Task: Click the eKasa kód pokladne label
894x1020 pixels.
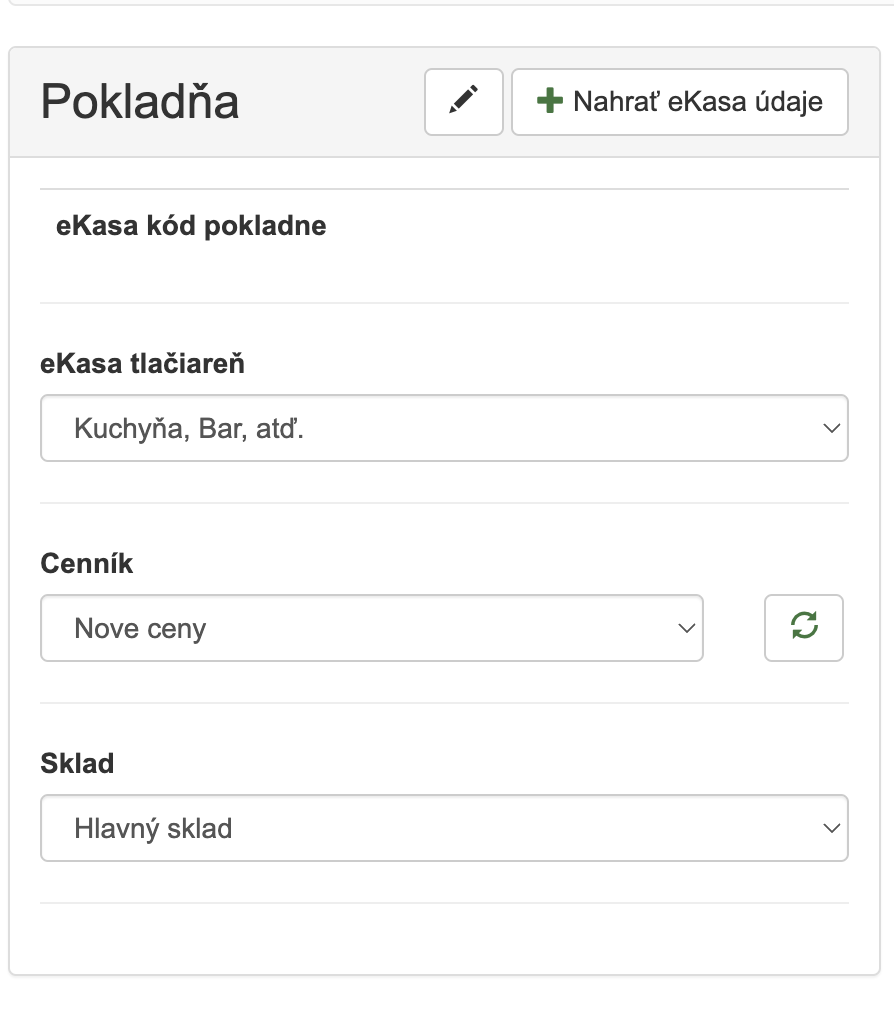Action: (x=191, y=226)
